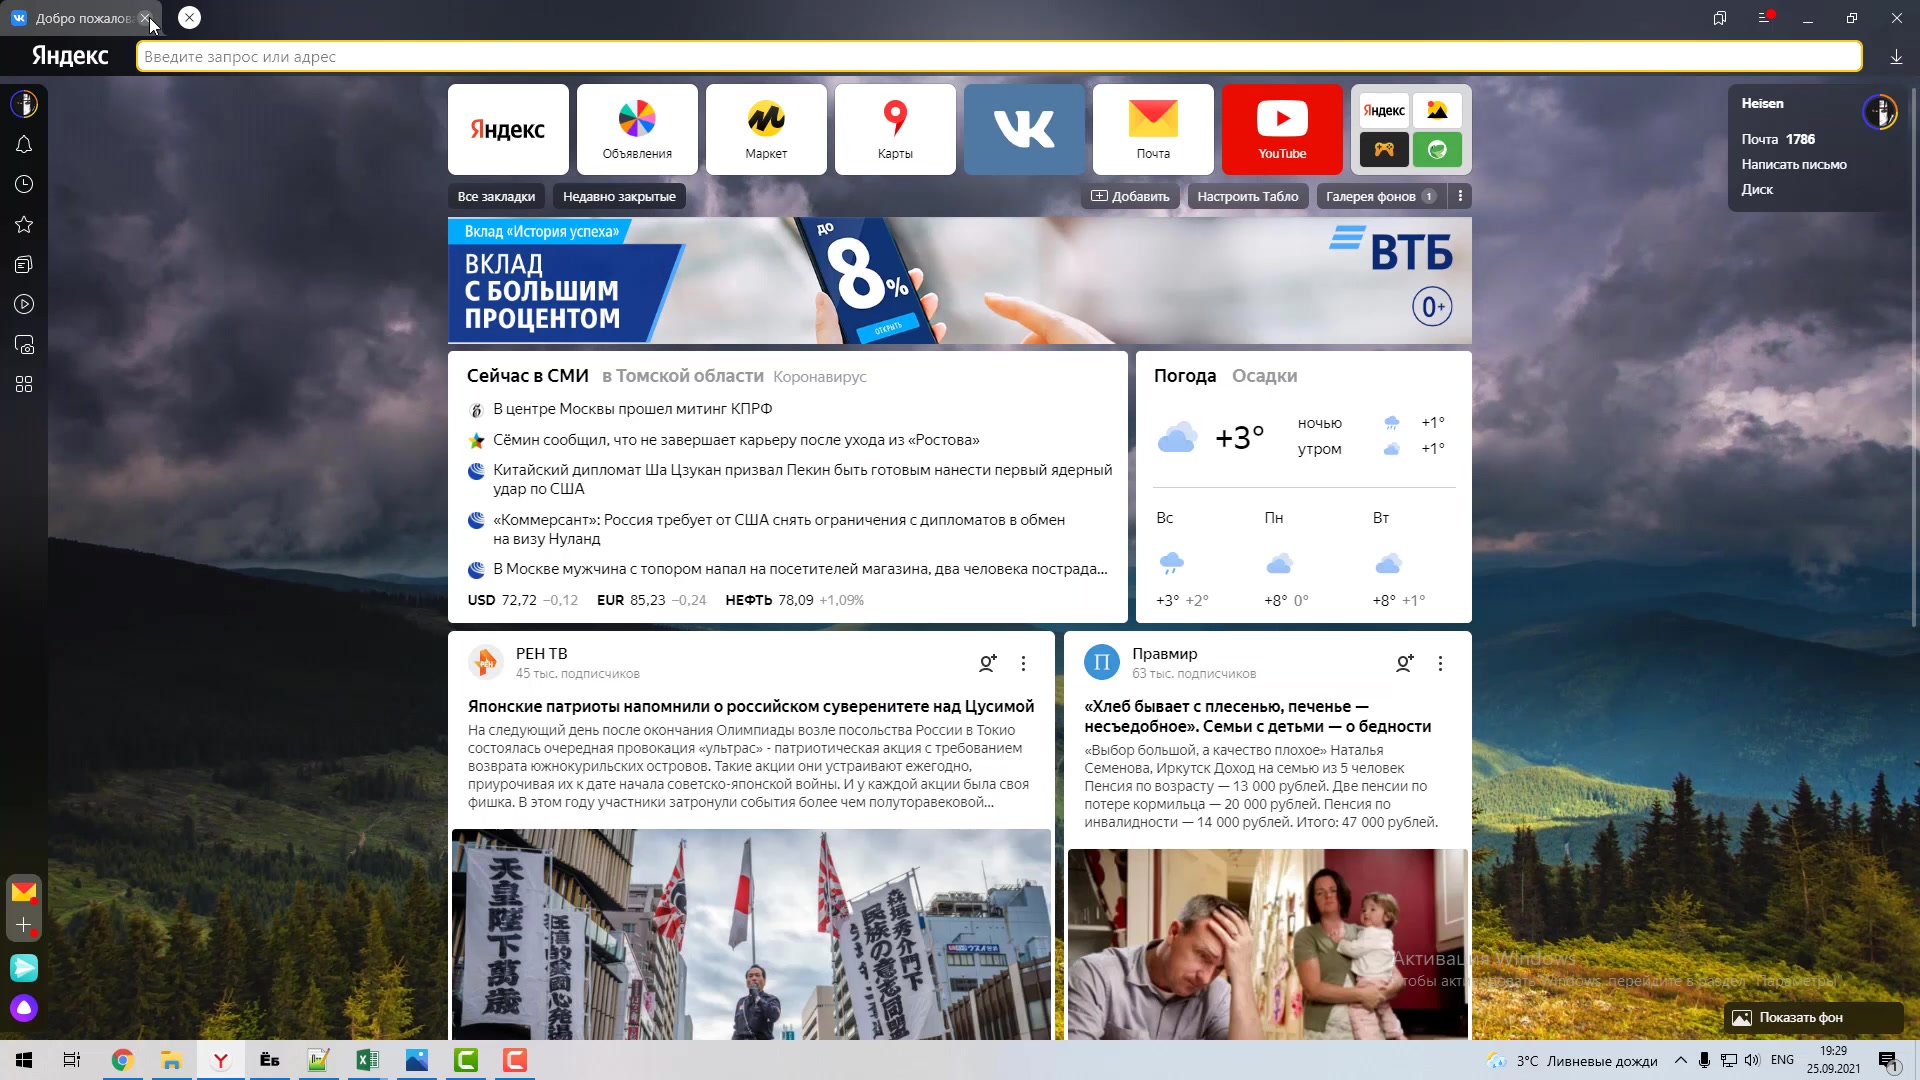The height and width of the screenshot is (1080, 1920).
Task: Open Карты maps shortcut
Action: tap(894, 129)
